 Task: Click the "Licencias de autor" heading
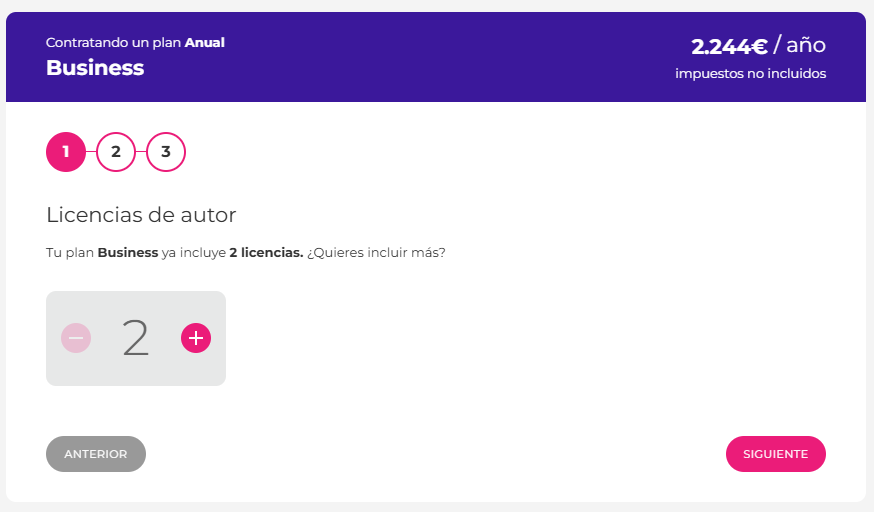[141, 214]
